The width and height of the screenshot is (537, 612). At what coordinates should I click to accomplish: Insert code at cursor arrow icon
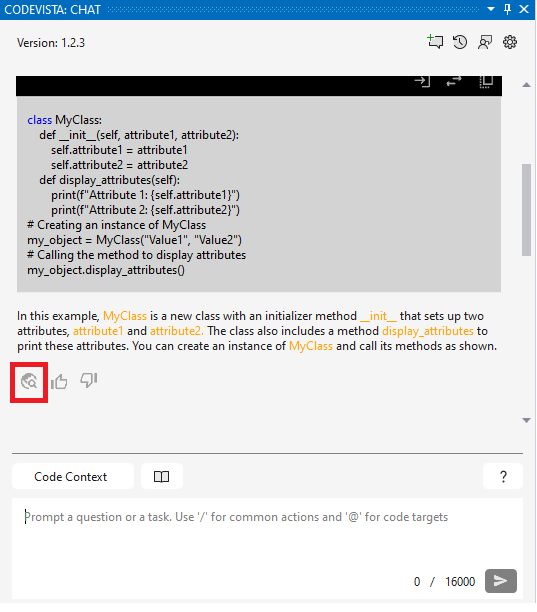422,81
